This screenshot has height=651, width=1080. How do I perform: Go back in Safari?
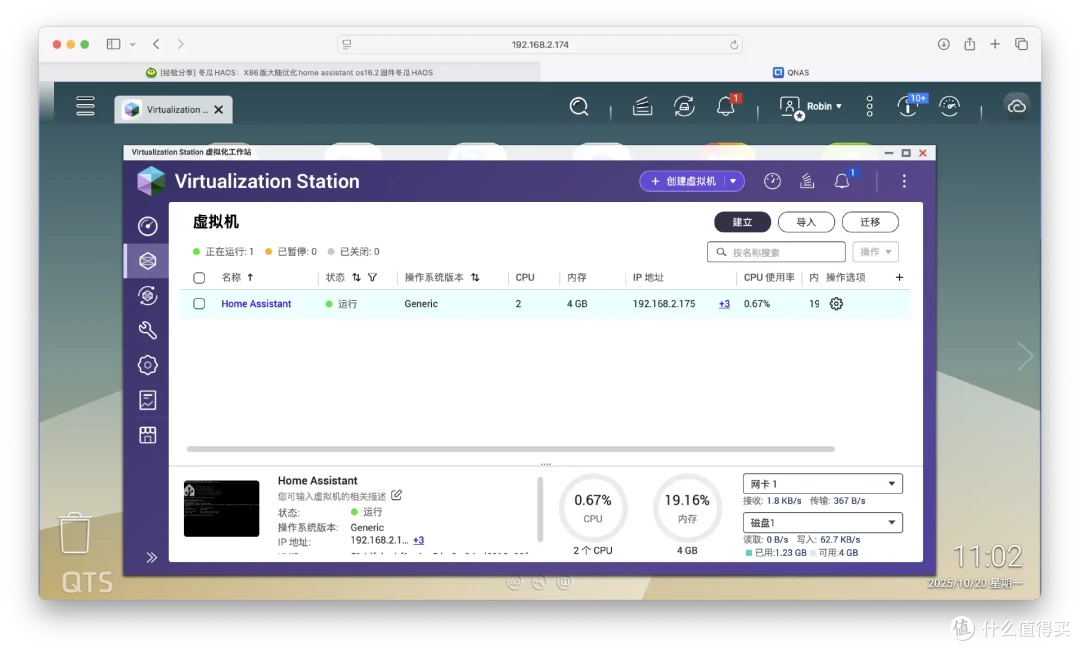coord(156,44)
